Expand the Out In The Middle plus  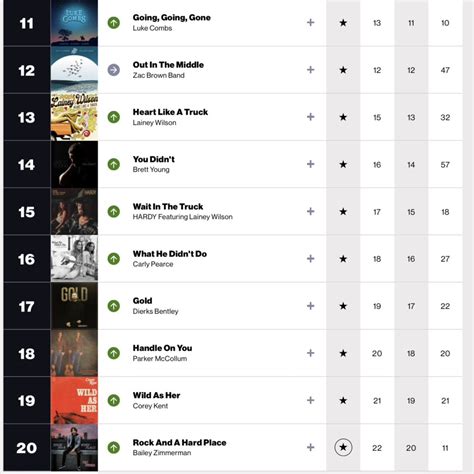(311, 70)
